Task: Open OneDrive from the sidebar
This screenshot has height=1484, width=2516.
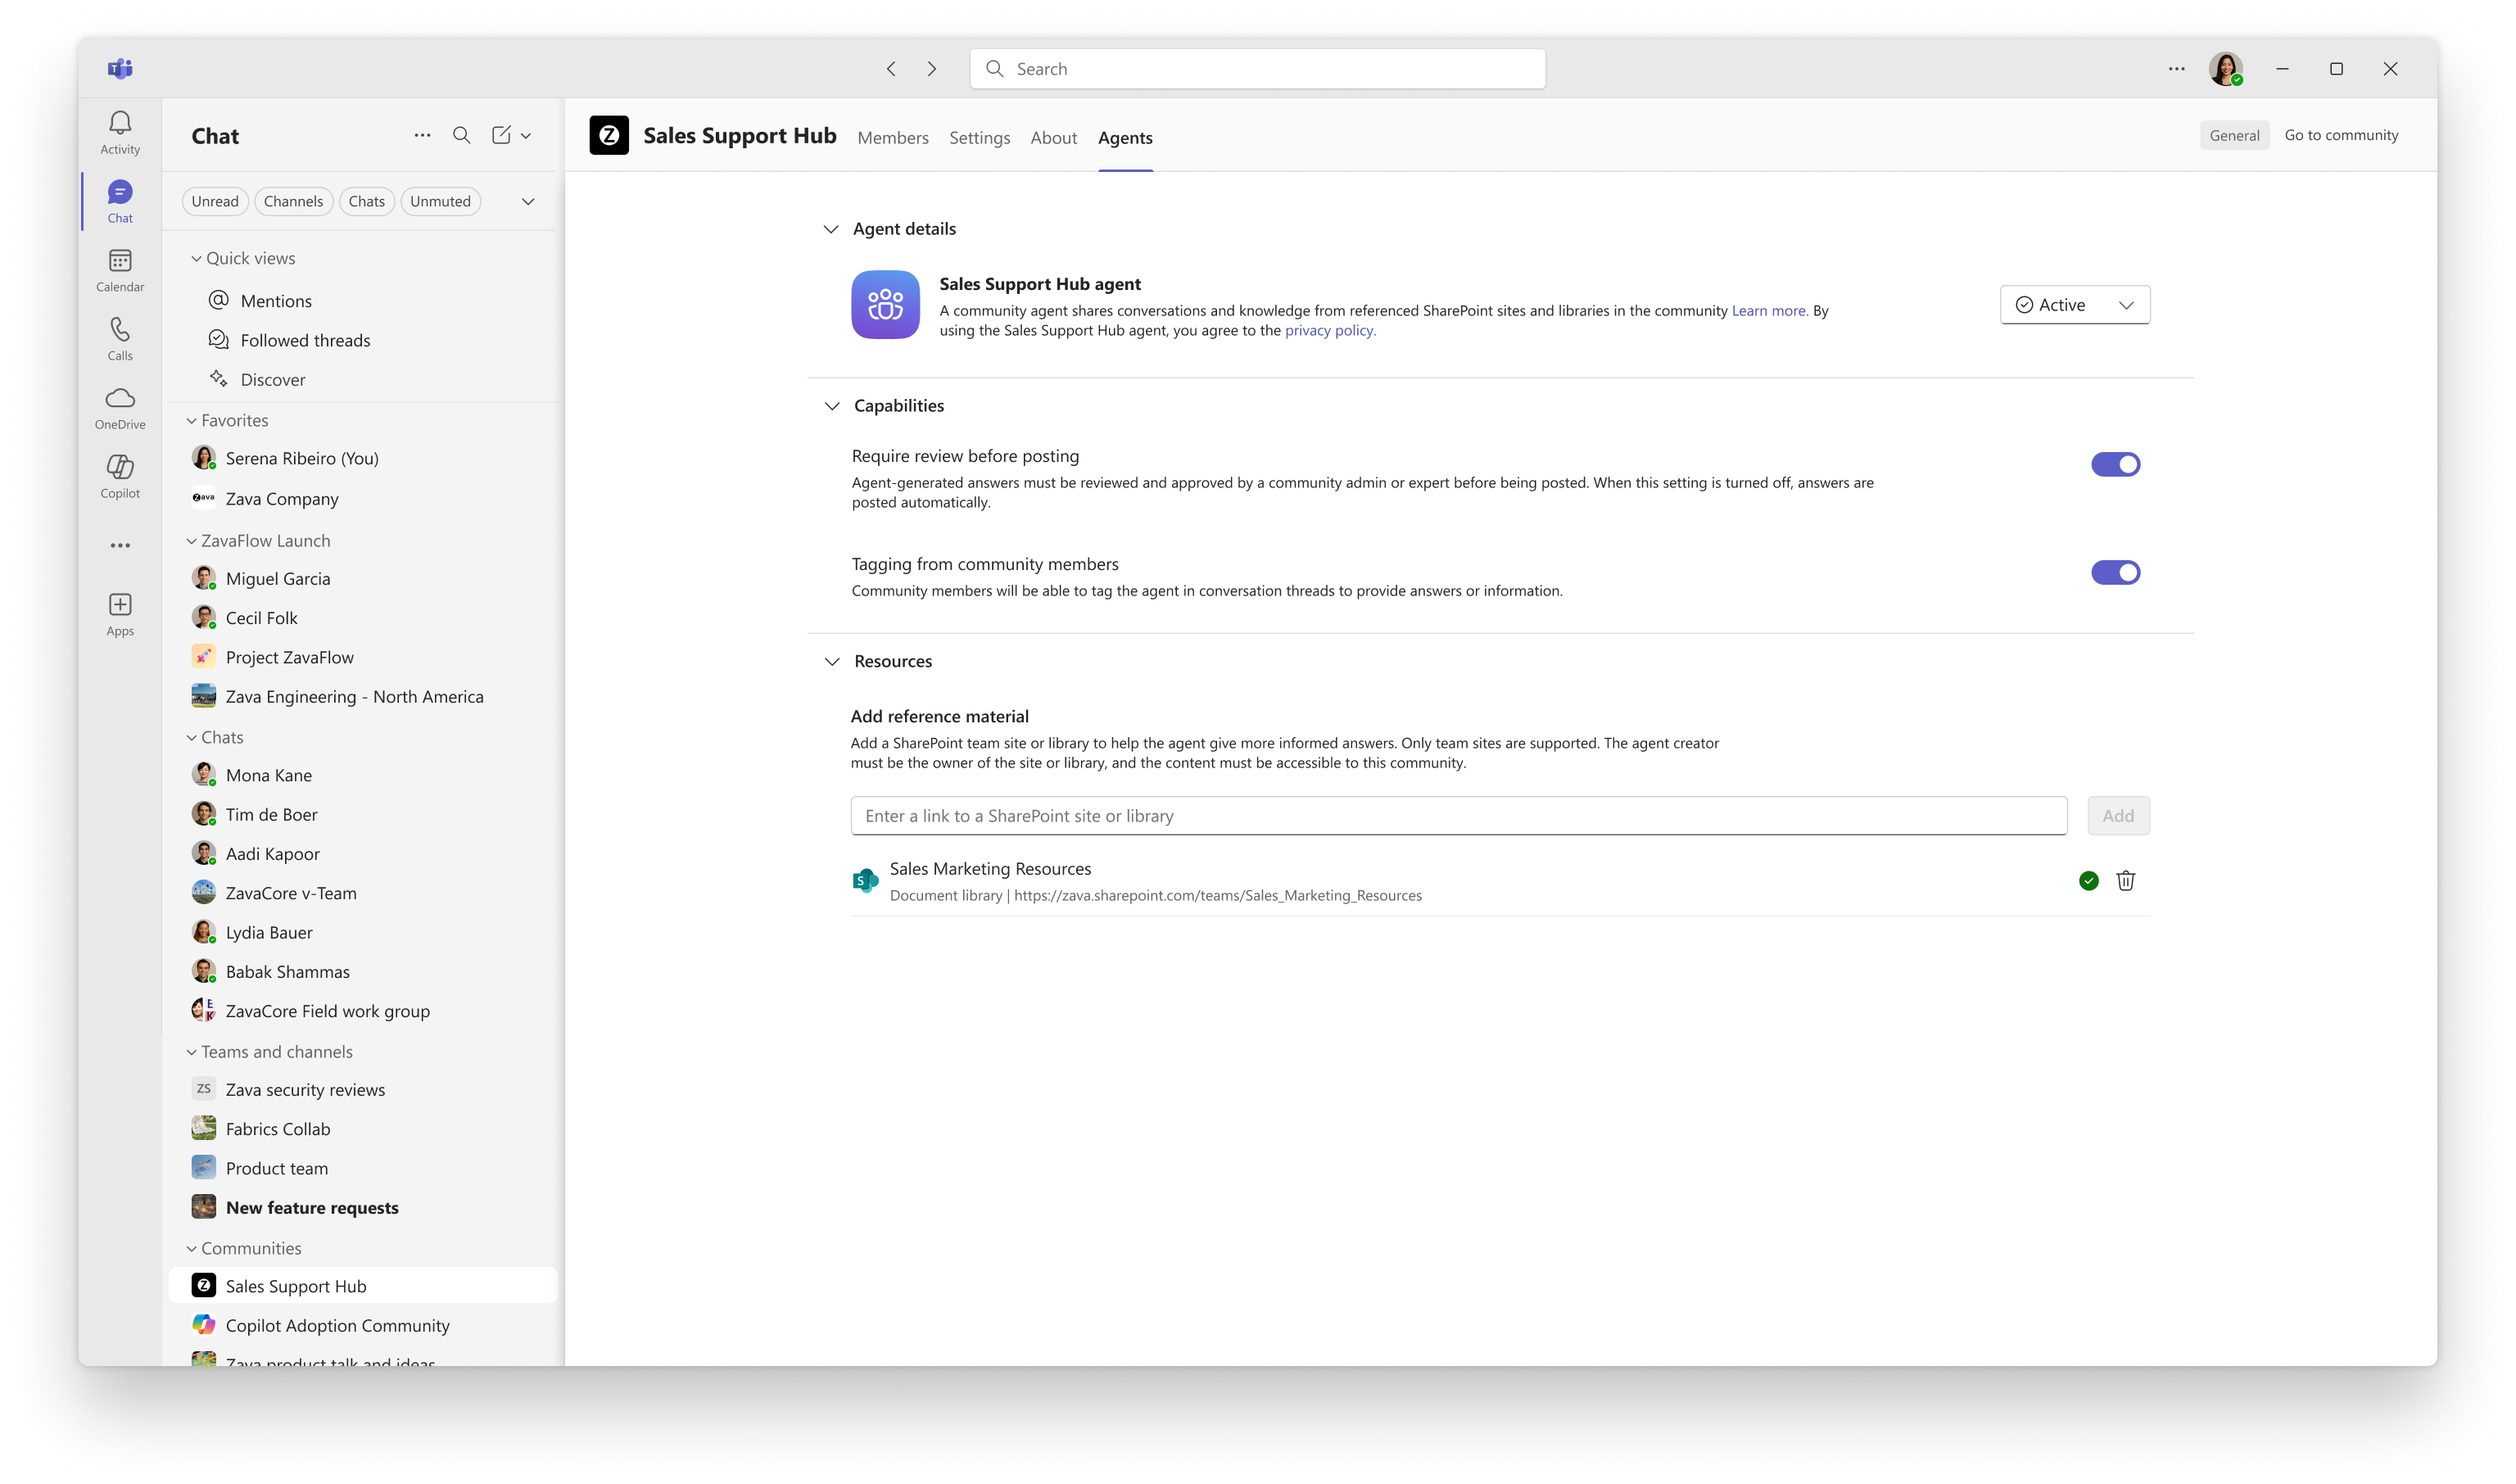Action: coord(120,409)
